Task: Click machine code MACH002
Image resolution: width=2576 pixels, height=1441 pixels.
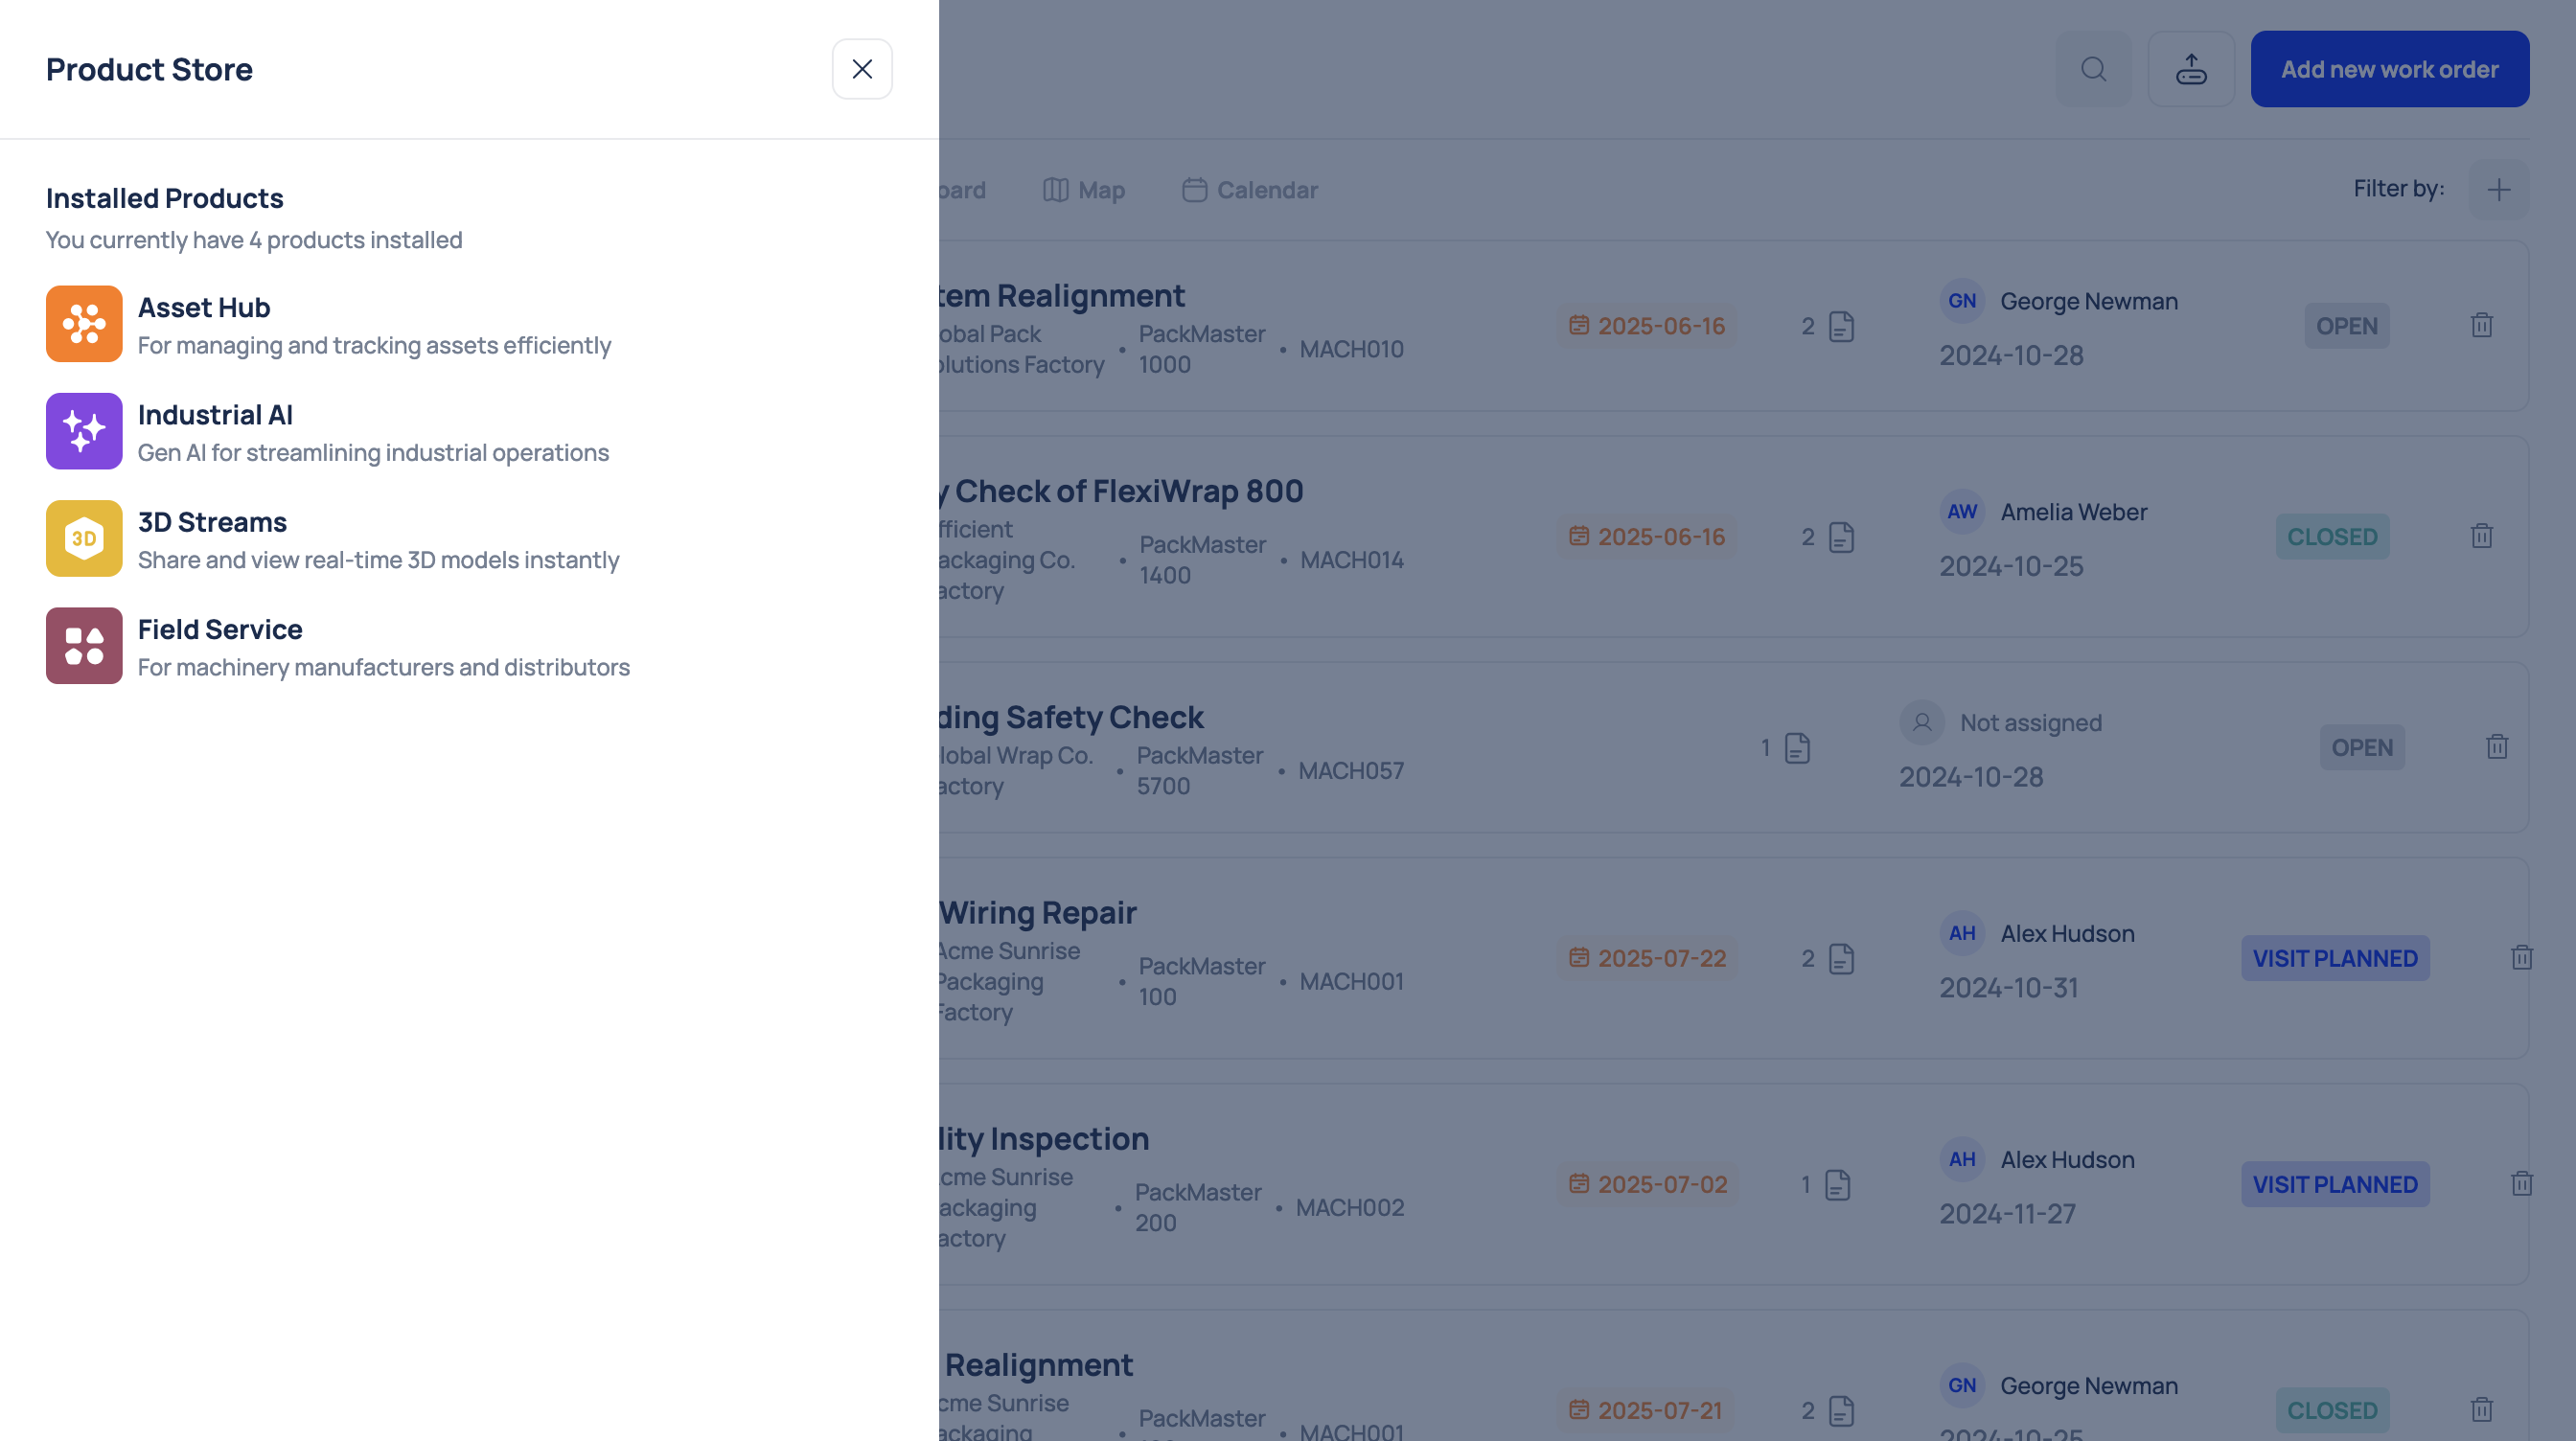Action: click(1350, 1208)
